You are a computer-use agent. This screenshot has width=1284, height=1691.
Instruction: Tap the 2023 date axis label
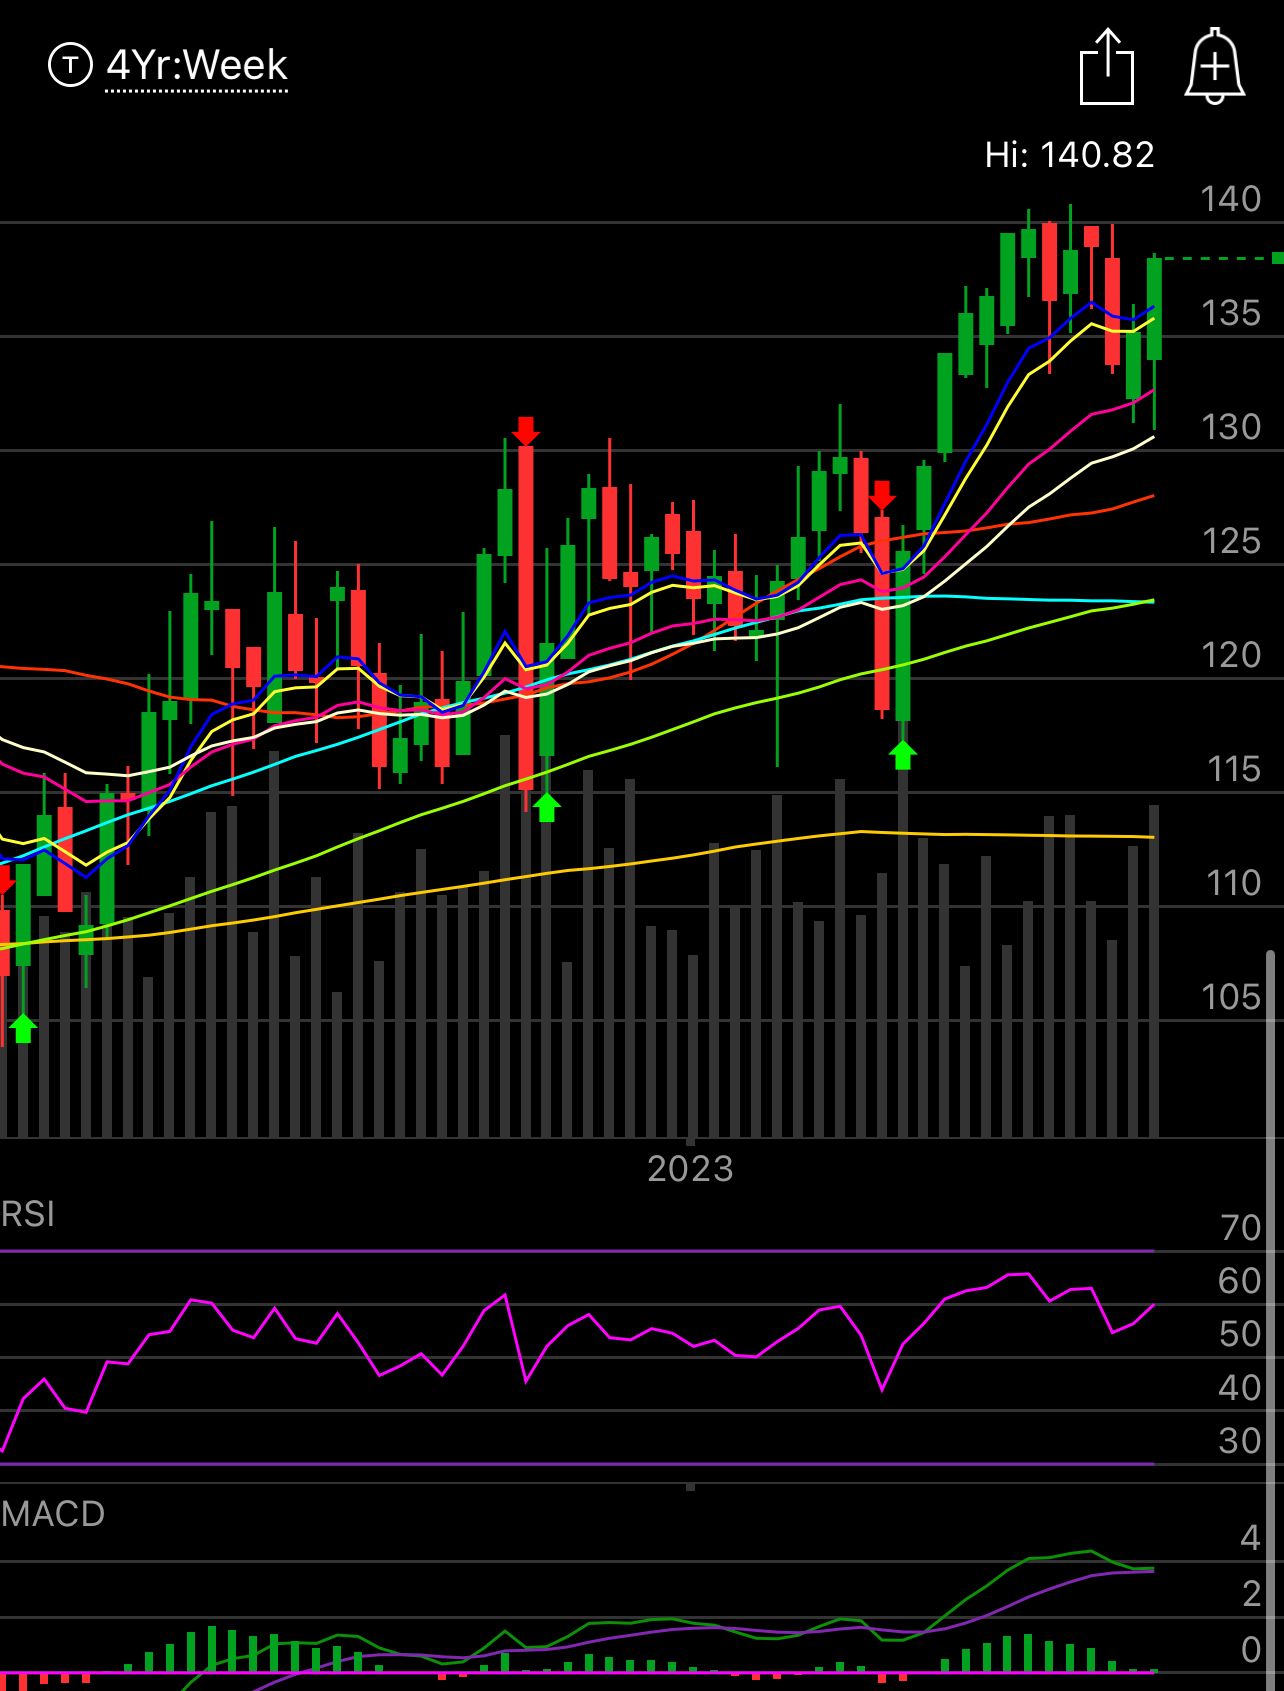click(x=690, y=1169)
